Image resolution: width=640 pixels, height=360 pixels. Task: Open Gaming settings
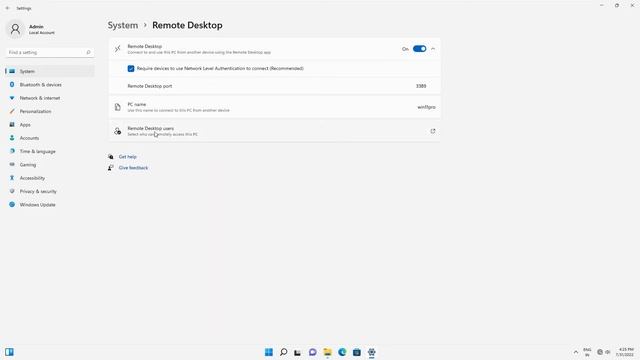click(49, 165)
